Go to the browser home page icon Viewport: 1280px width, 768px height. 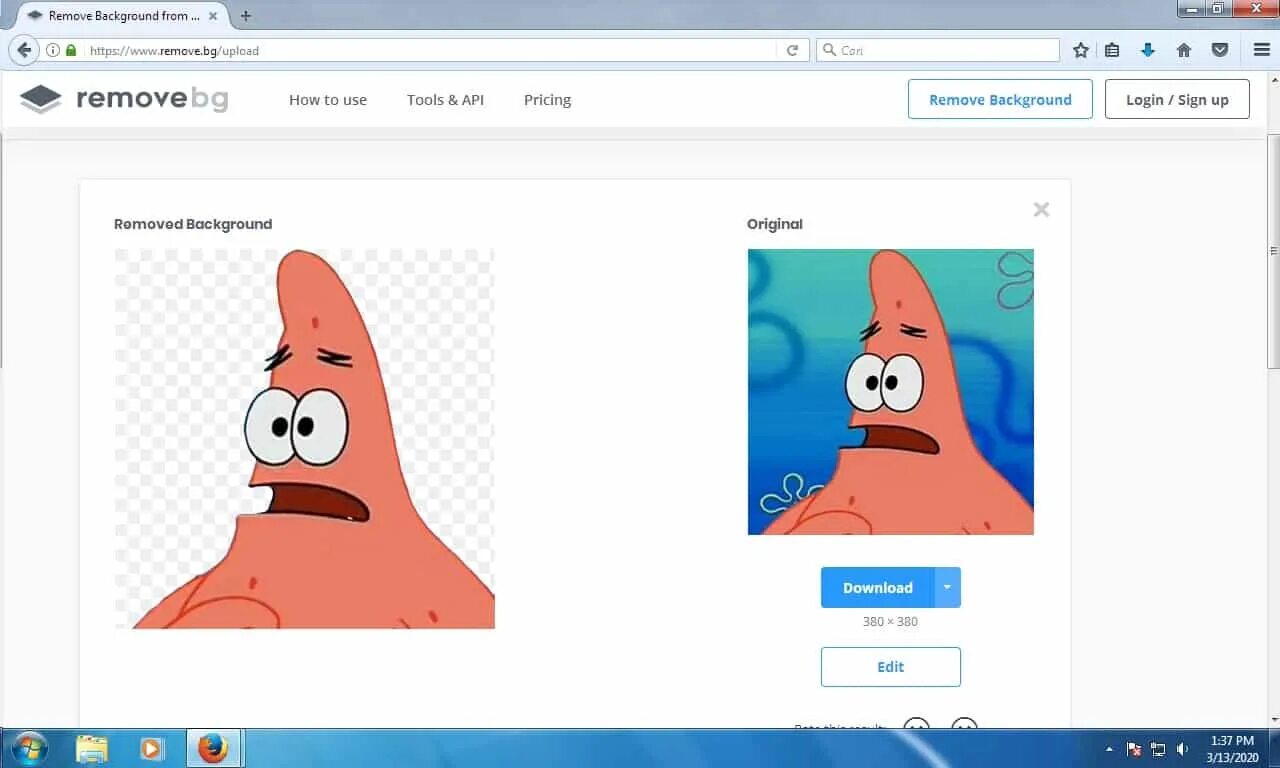(1184, 50)
